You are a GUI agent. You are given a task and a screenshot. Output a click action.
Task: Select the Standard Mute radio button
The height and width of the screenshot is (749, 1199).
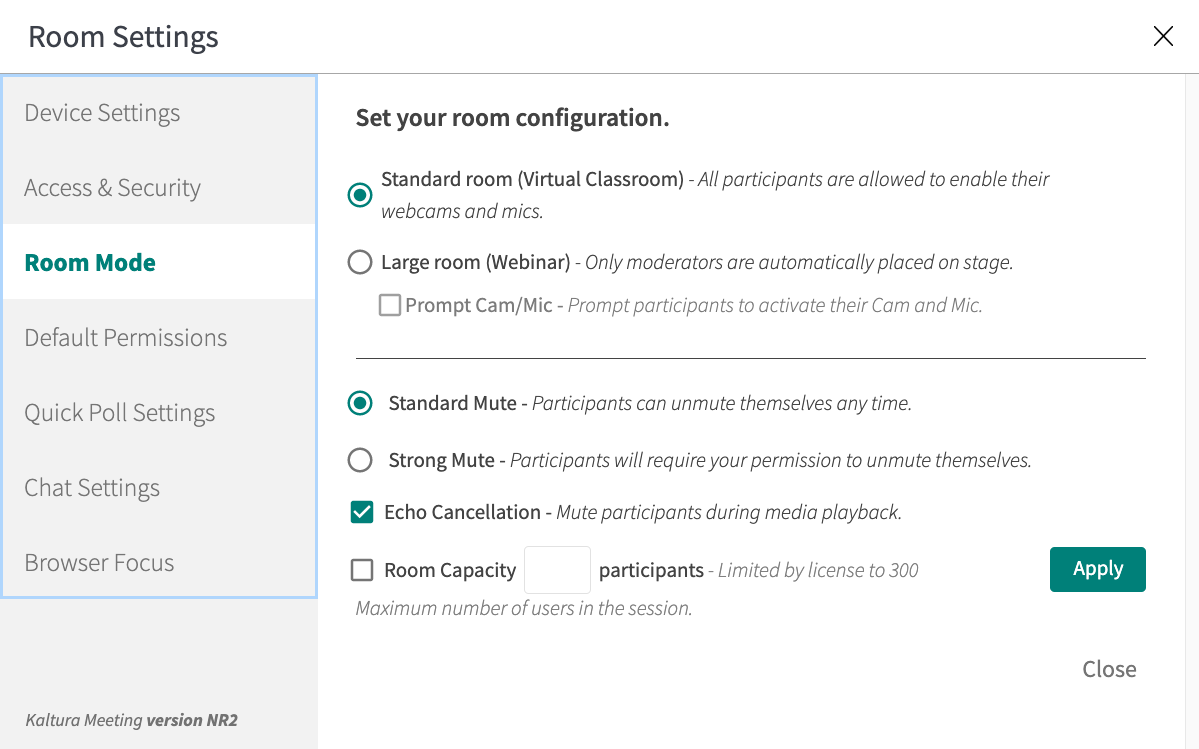[360, 404]
